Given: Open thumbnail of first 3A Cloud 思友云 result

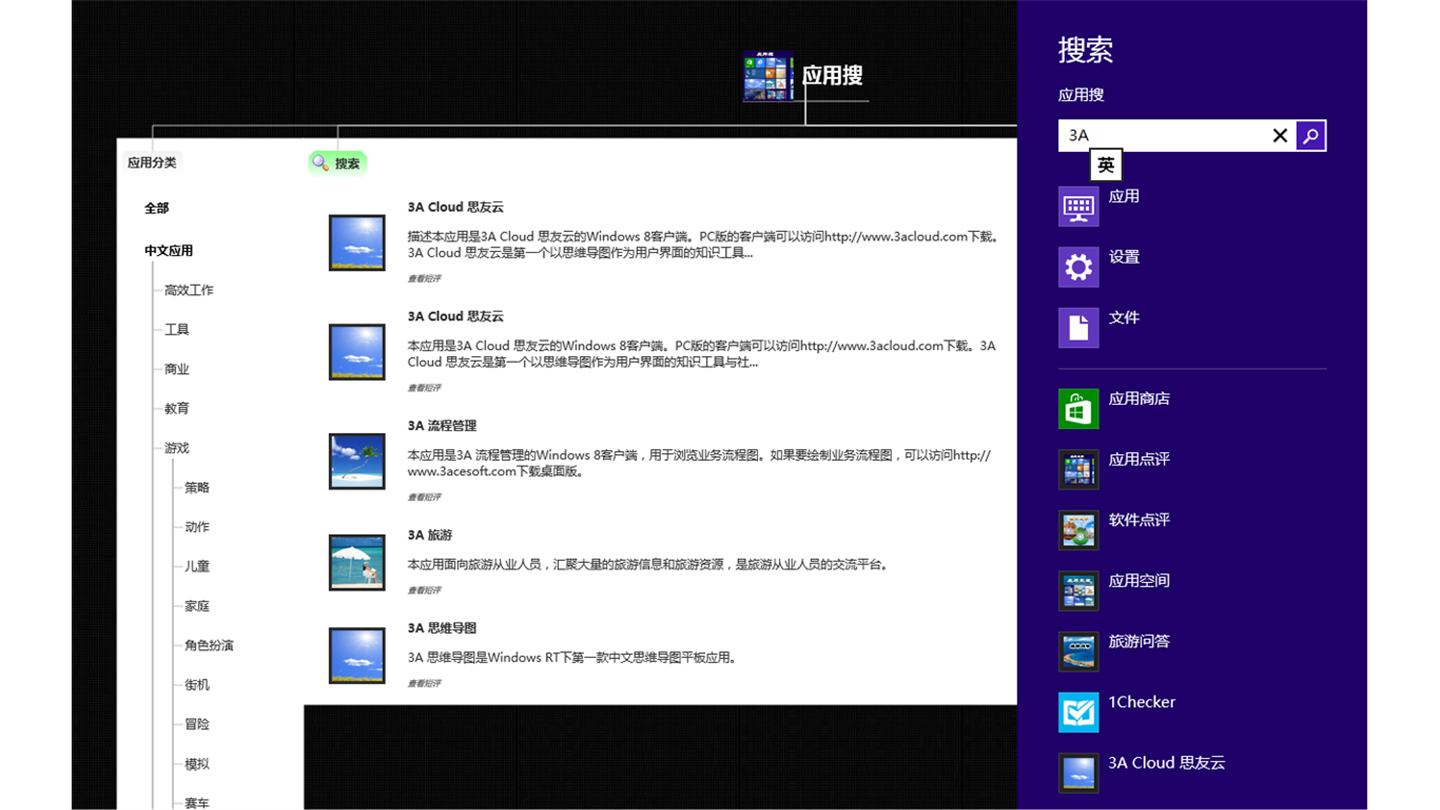Looking at the screenshot, I should tap(357, 243).
